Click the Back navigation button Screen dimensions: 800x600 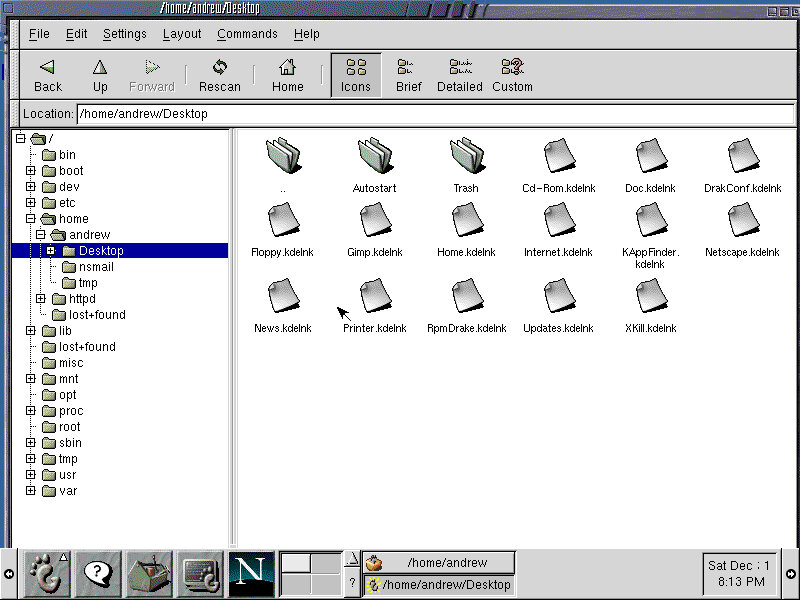click(x=47, y=72)
